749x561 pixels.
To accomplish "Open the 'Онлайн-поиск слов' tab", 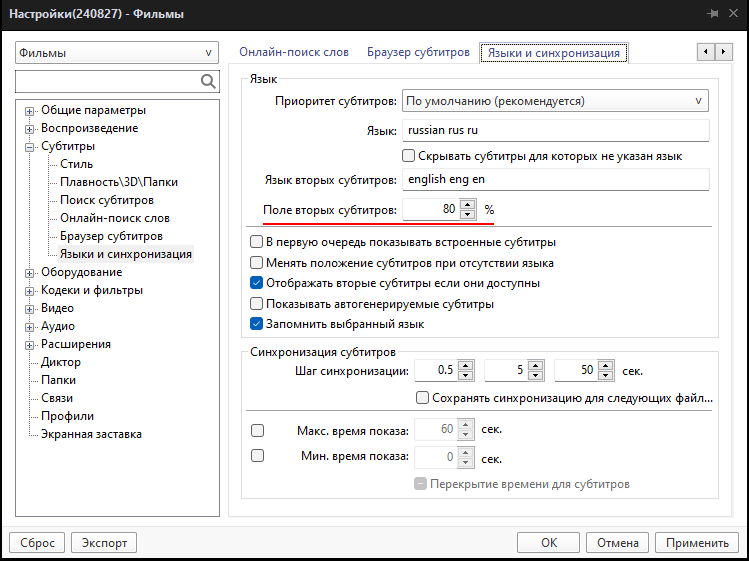I will pos(294,52).
